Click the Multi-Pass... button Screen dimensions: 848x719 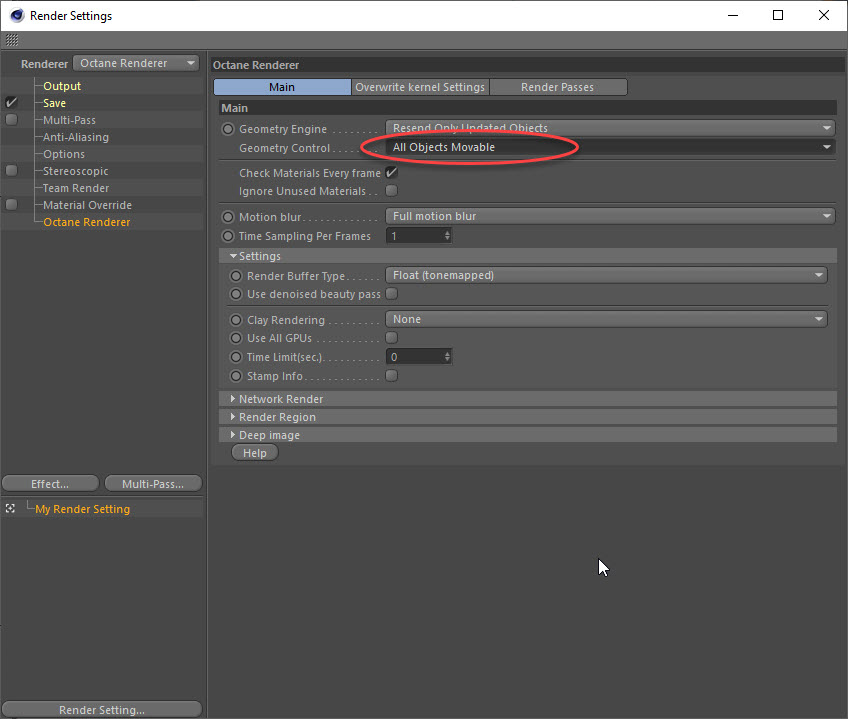click(x=153, y=484)
